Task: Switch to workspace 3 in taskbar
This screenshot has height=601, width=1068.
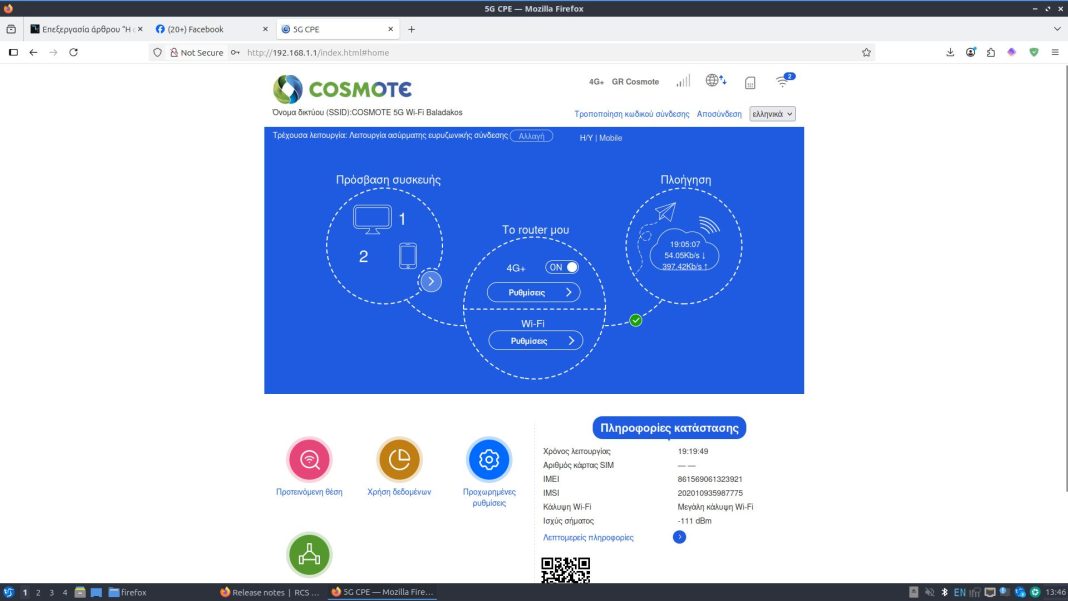Action: coord(52,593)
